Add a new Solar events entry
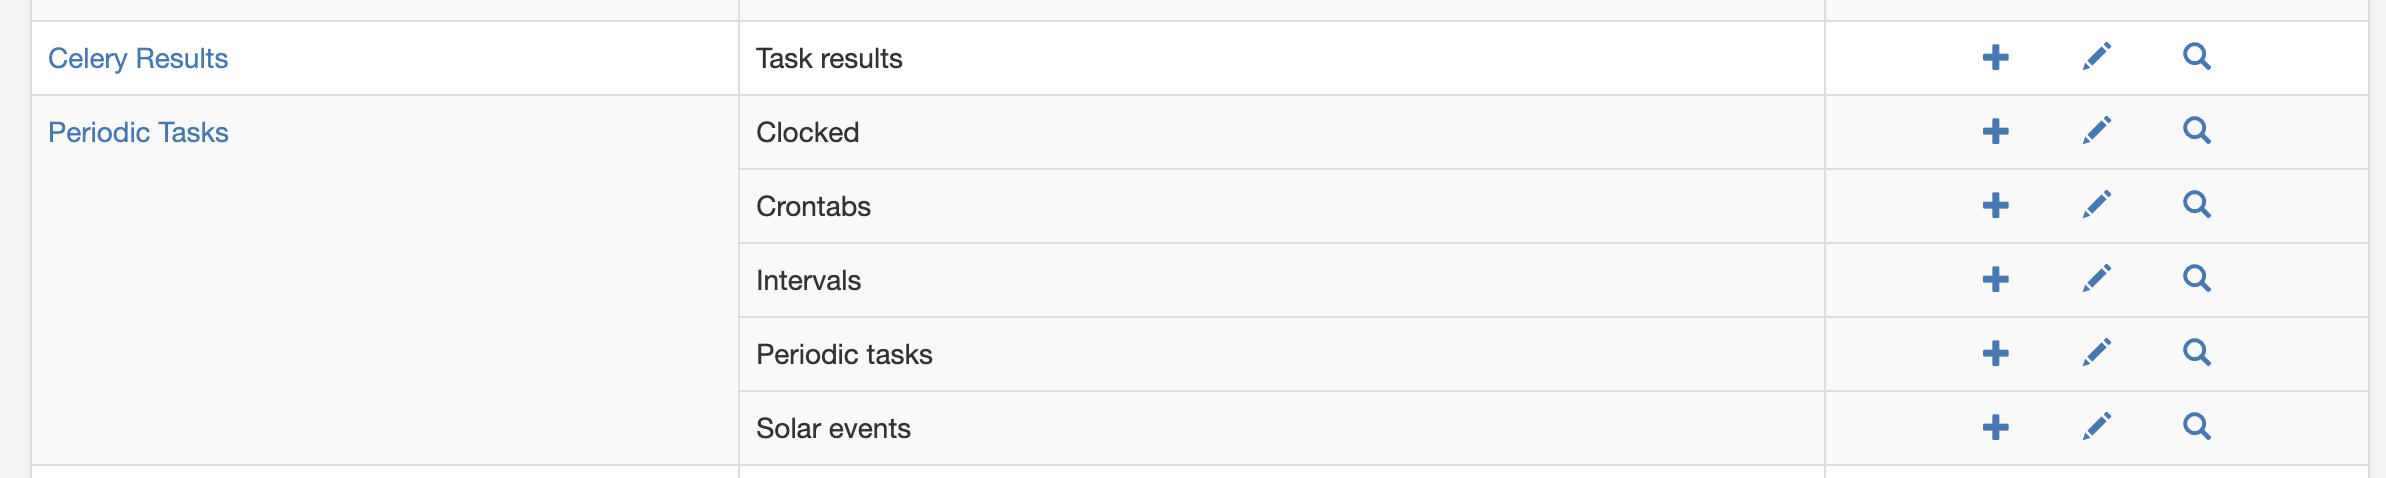This screenshot has width=2386, height=478. click(1995, 427)
